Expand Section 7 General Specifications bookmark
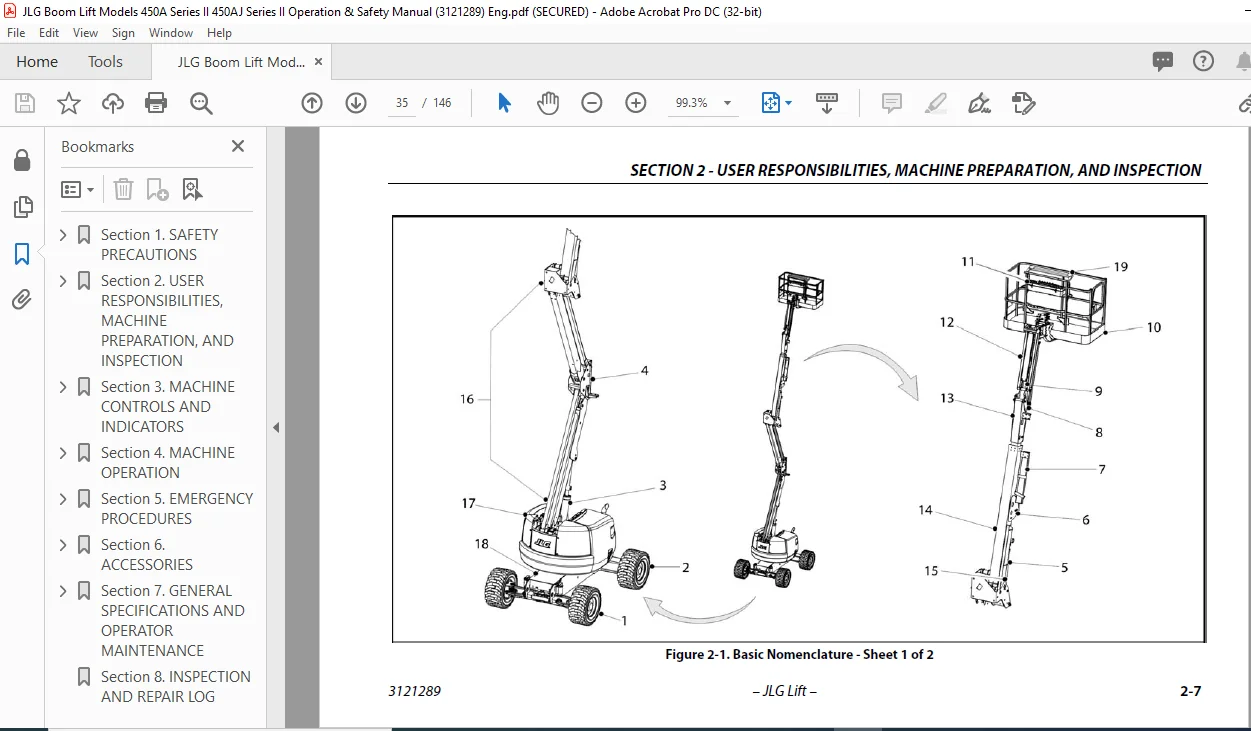 pos(64,591)
